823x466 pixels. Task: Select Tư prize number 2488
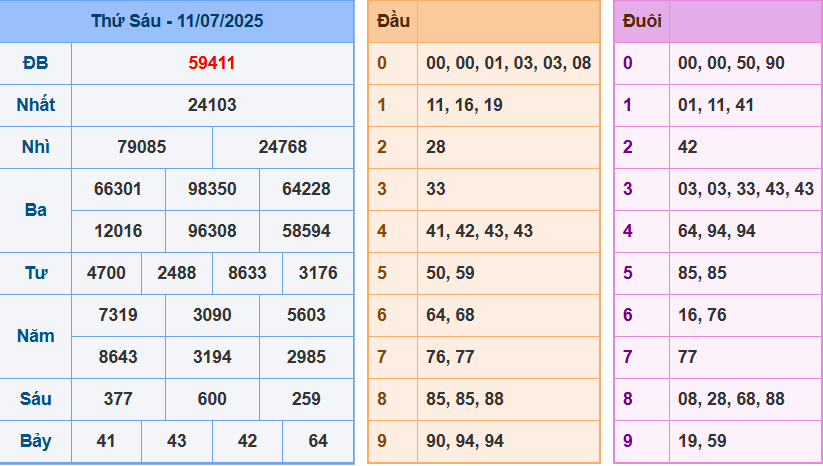[x=177, y=273]
